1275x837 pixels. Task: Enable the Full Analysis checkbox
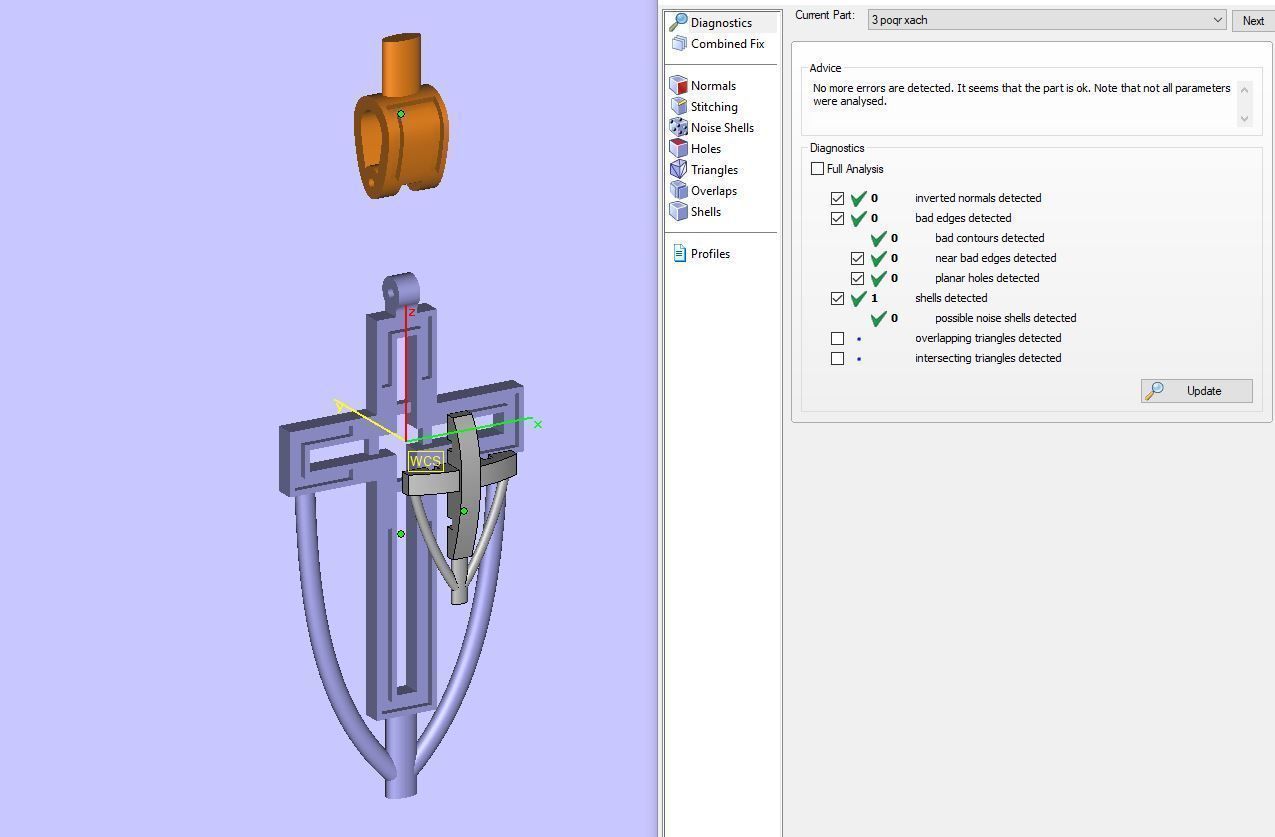(x=818, y=169)
